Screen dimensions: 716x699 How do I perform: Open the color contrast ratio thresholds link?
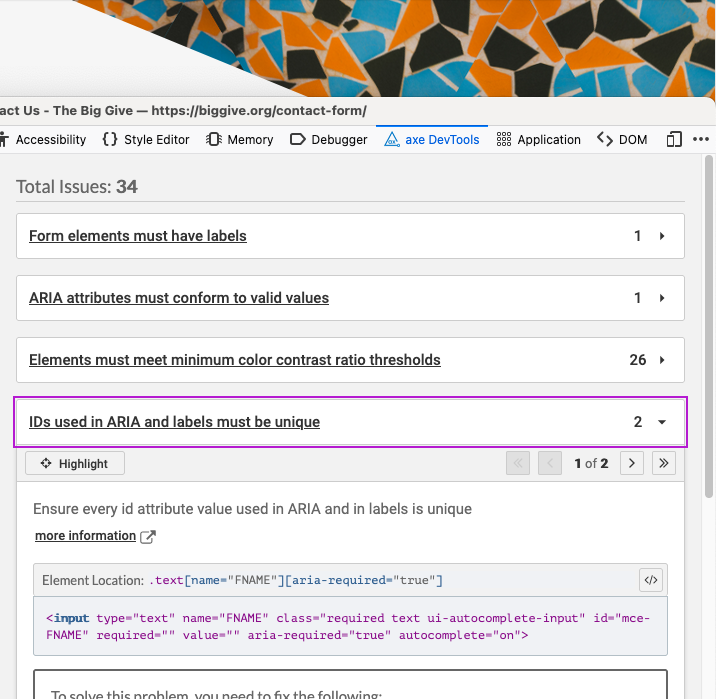click(235, 360)
